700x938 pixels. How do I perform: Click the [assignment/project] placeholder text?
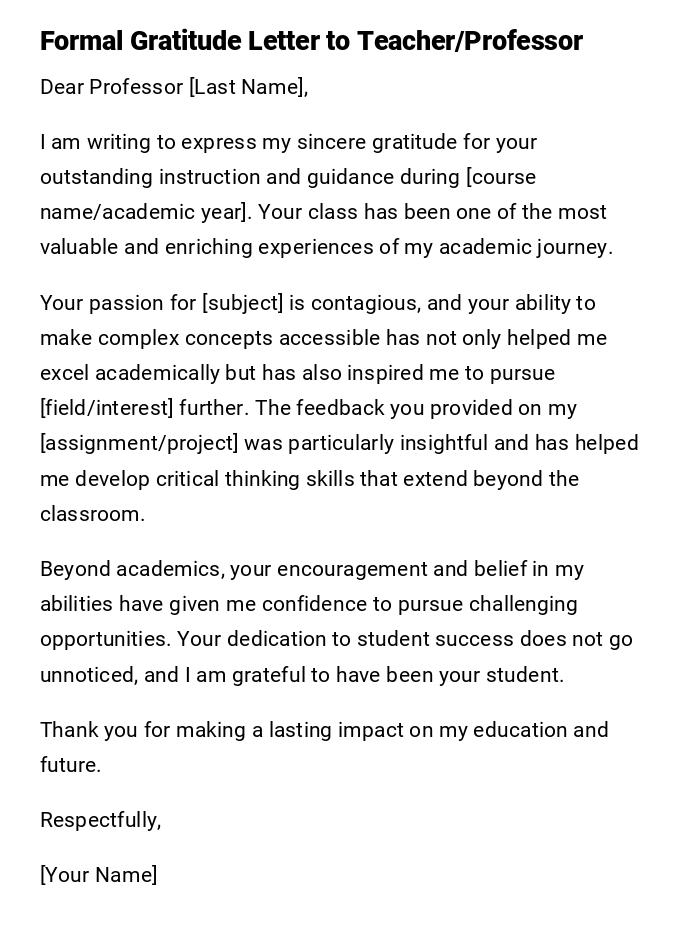139,443
